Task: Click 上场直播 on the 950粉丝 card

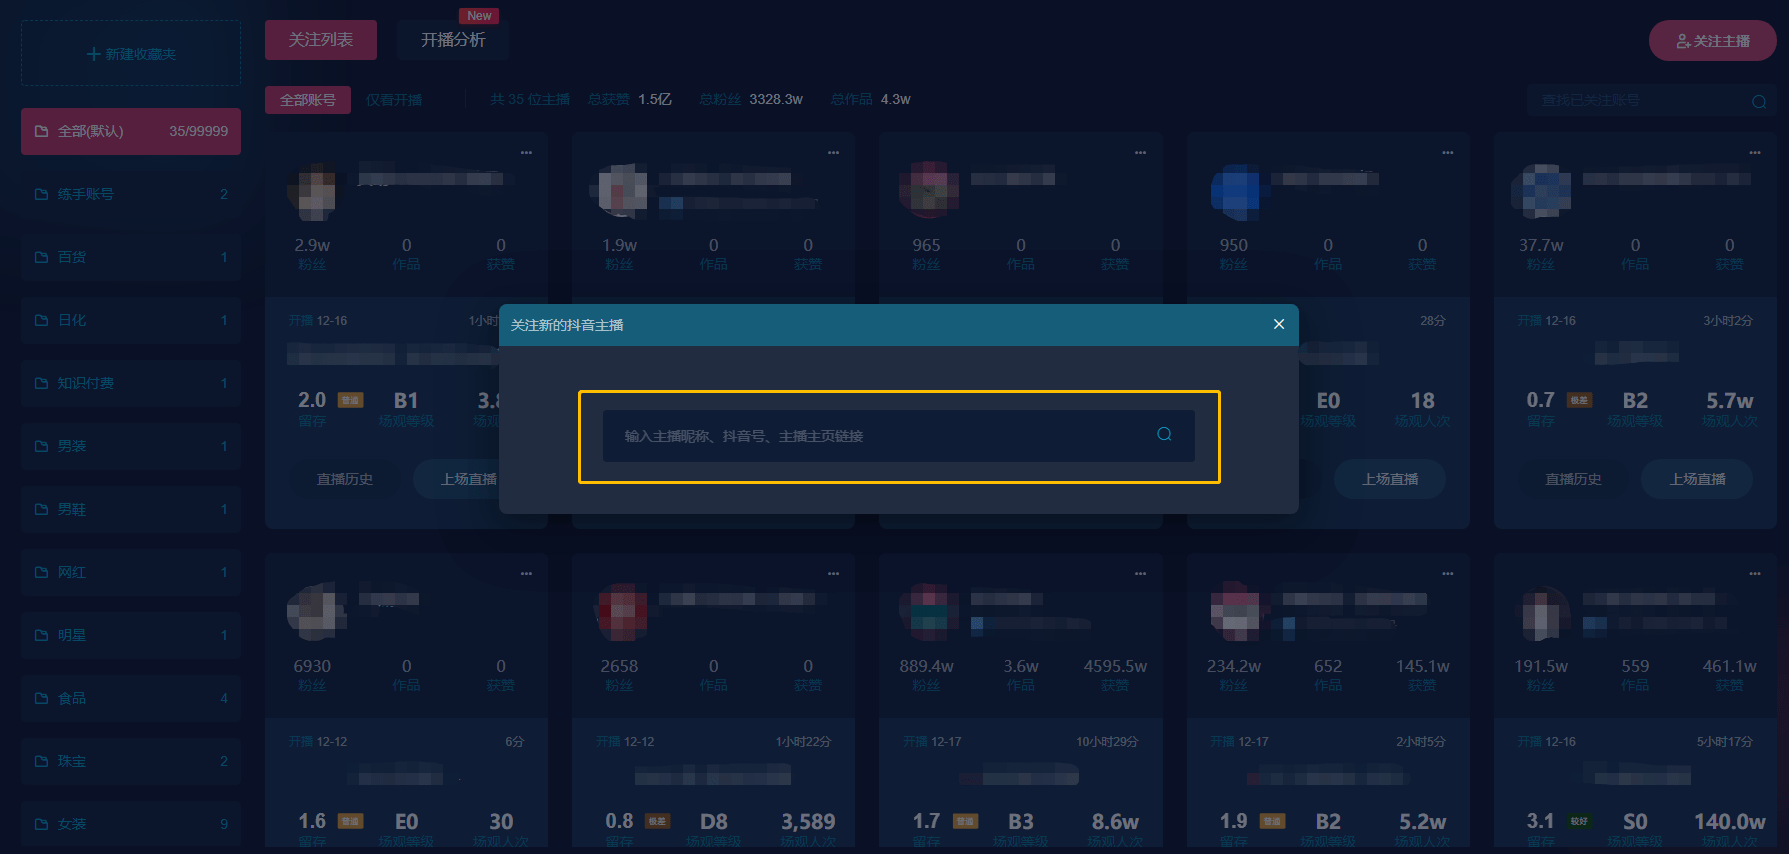Action: click(x=1390, y=479)
